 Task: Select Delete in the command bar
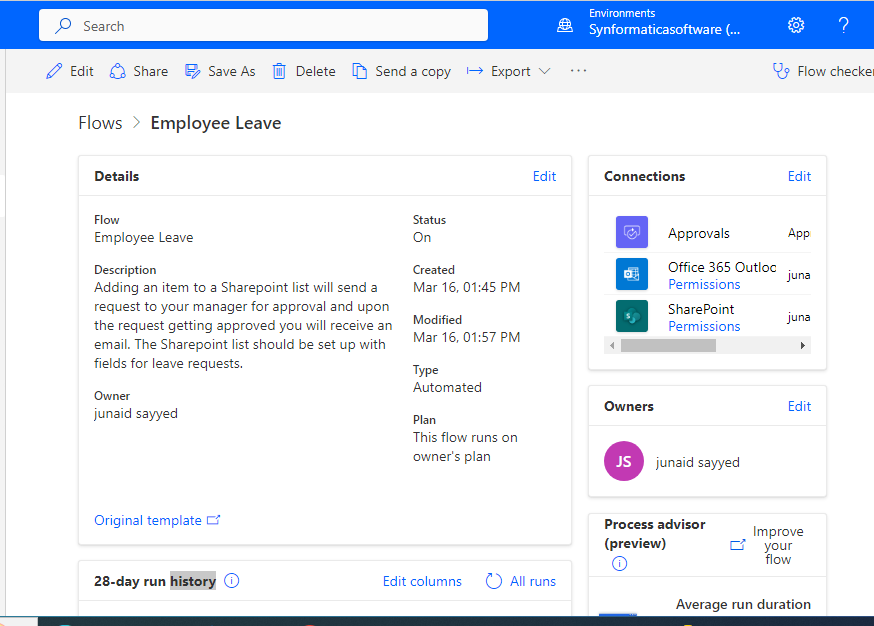[304, 71]
